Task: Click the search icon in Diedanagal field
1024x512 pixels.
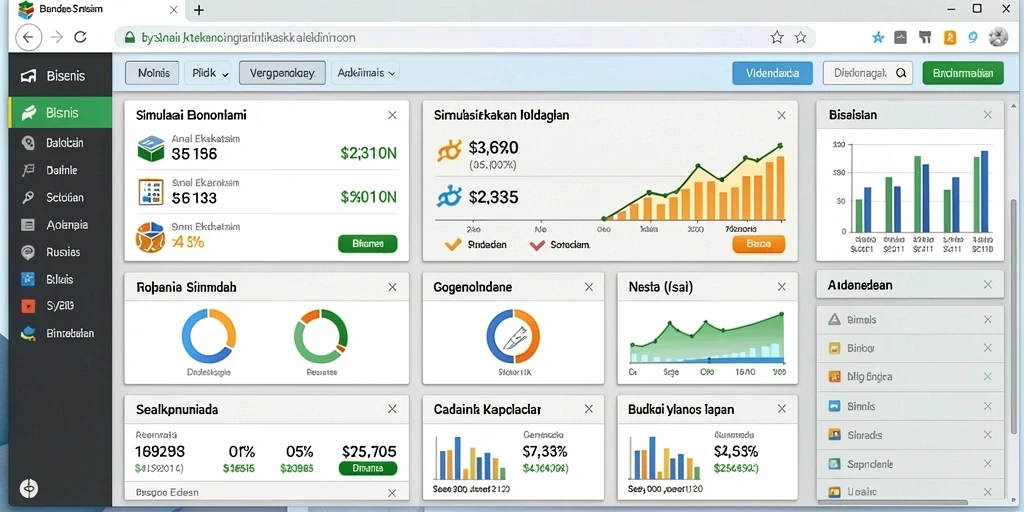Action: [x=901, y=73]
